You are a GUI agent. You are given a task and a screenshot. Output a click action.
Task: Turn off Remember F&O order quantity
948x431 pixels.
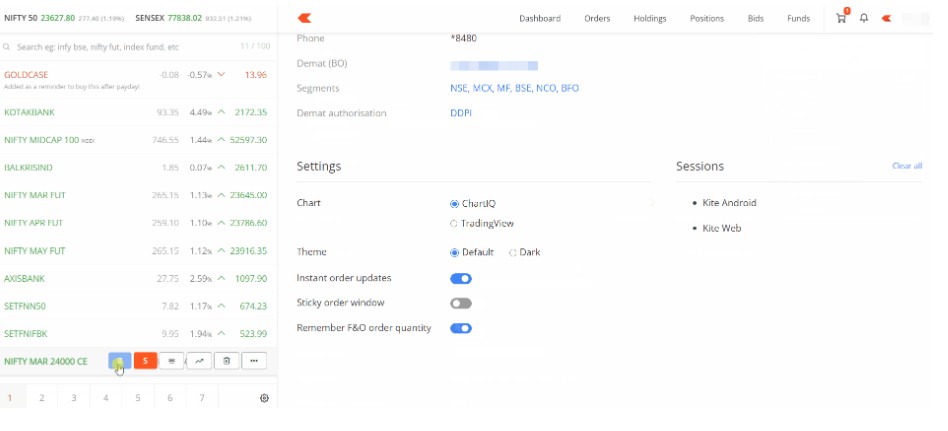coord(461,328)
